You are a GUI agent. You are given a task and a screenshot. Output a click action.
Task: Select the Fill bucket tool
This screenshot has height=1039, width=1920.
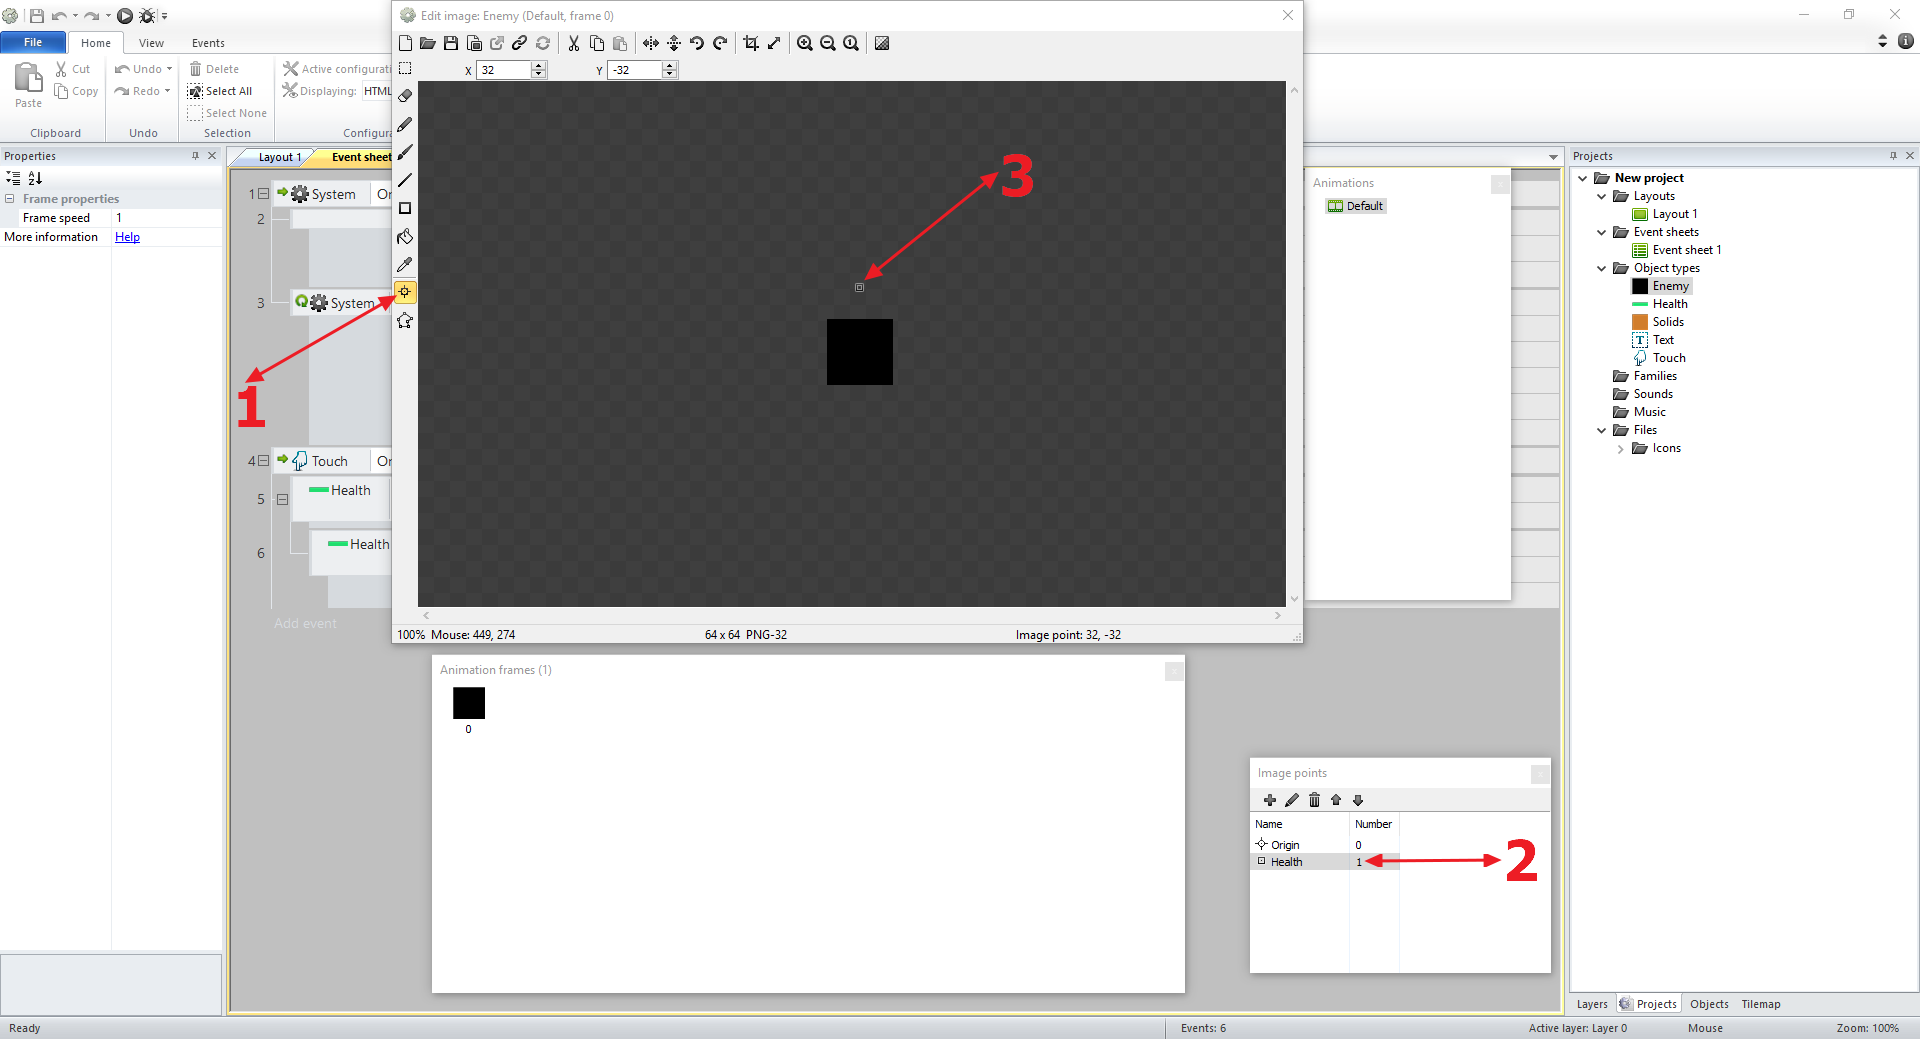[x=405, y=236]
